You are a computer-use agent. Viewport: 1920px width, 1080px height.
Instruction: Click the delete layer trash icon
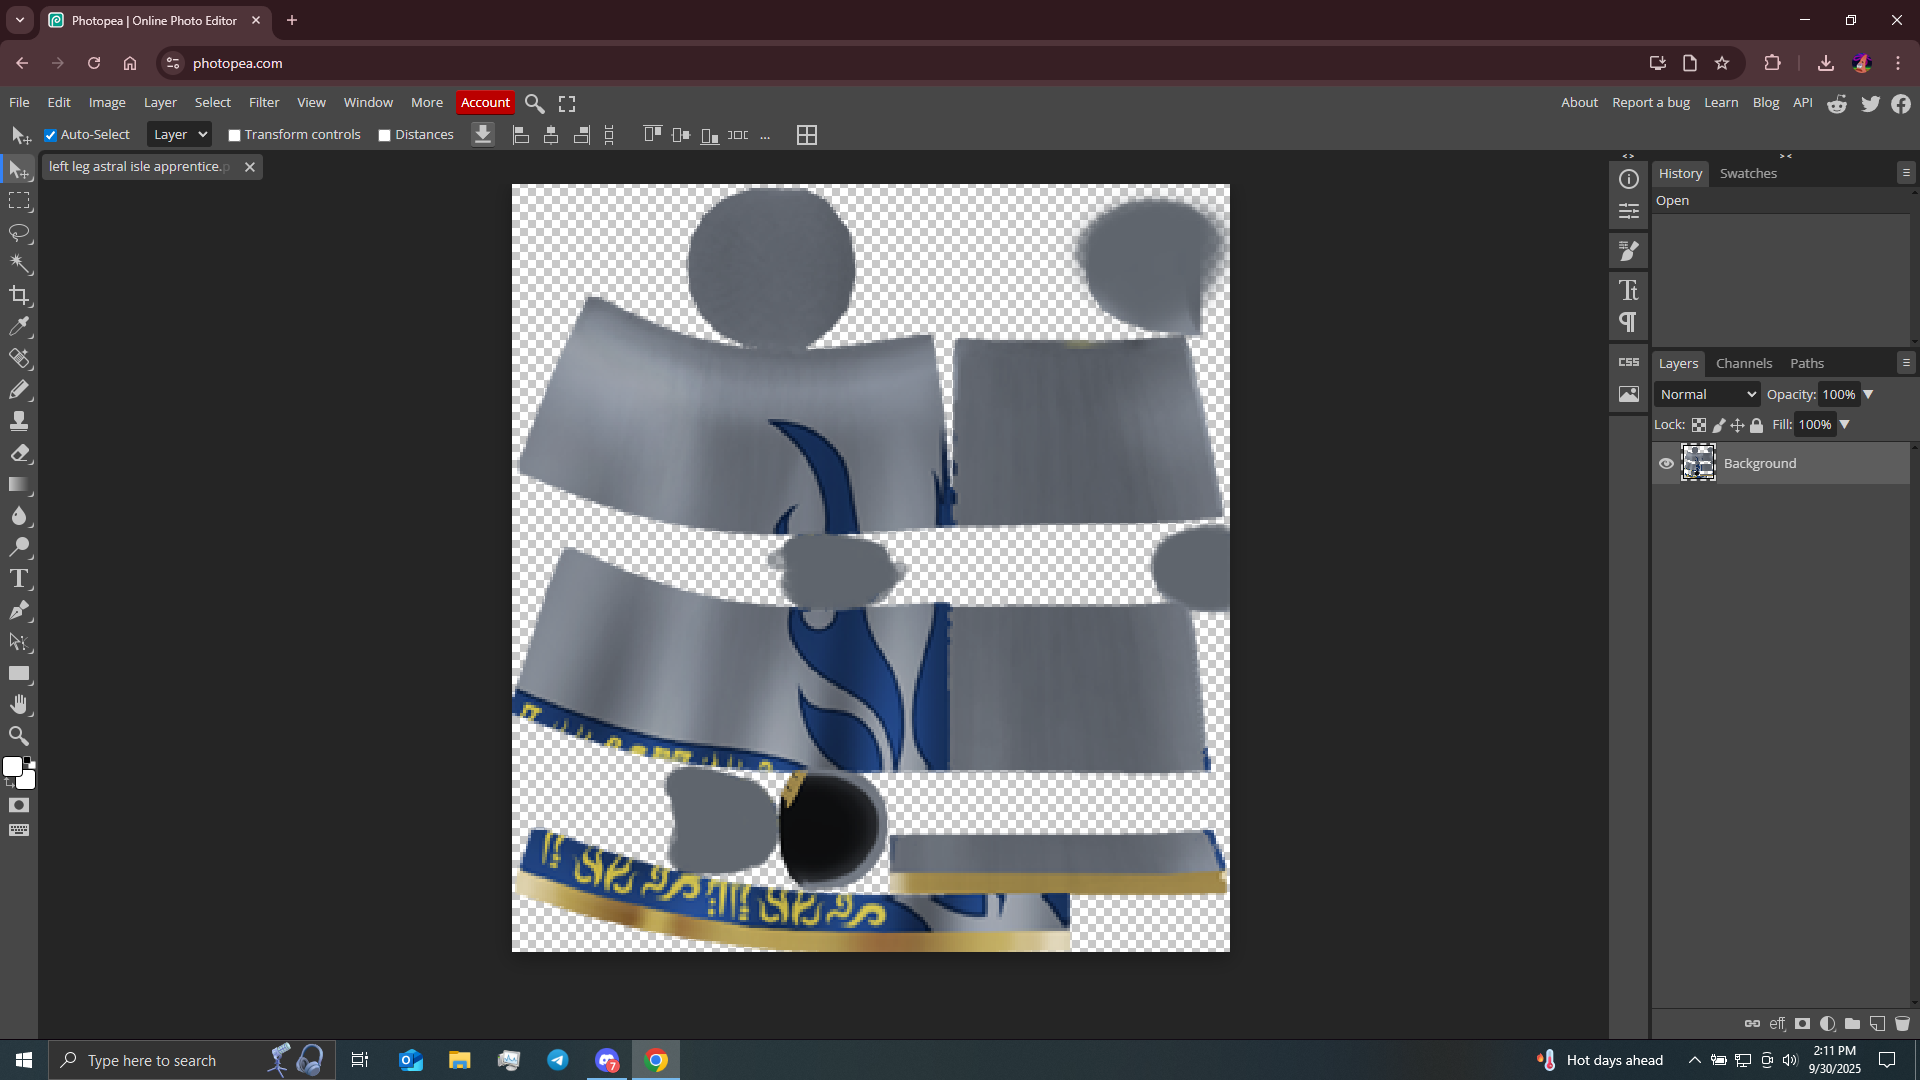[x=1902, y=1024]
